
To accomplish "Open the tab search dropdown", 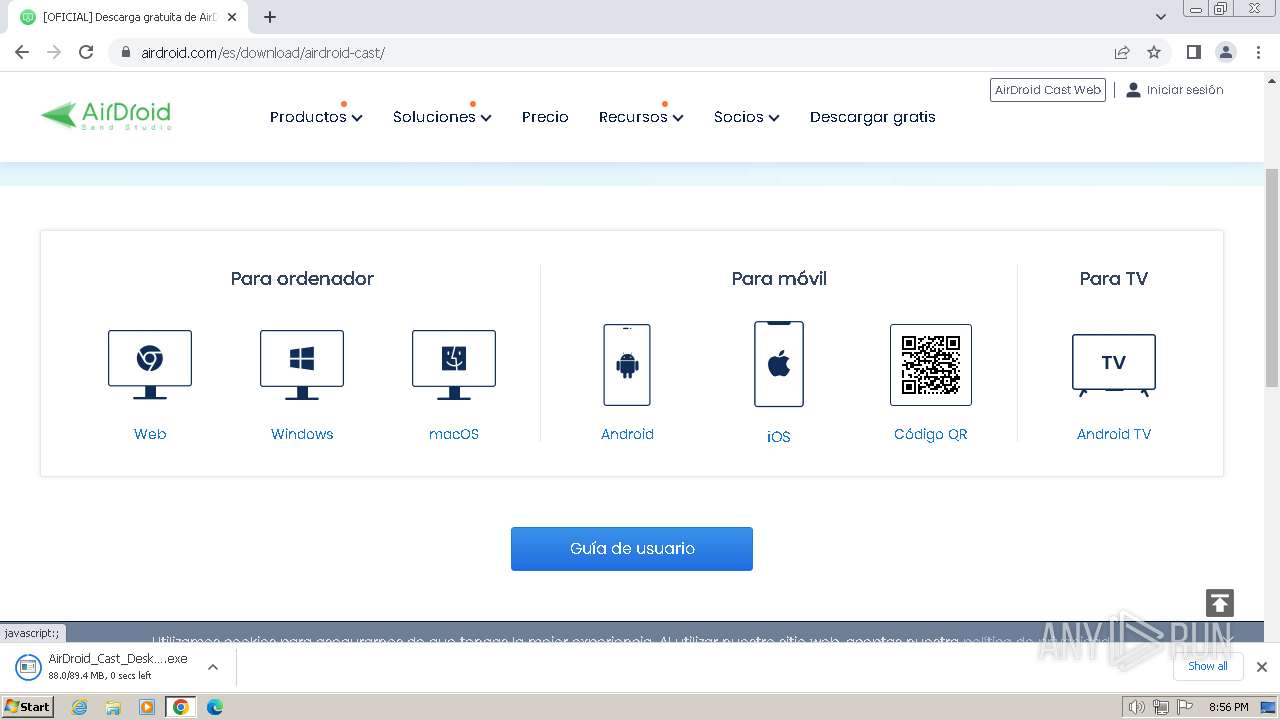I will pyautogui.click(x=1161, y=17).
